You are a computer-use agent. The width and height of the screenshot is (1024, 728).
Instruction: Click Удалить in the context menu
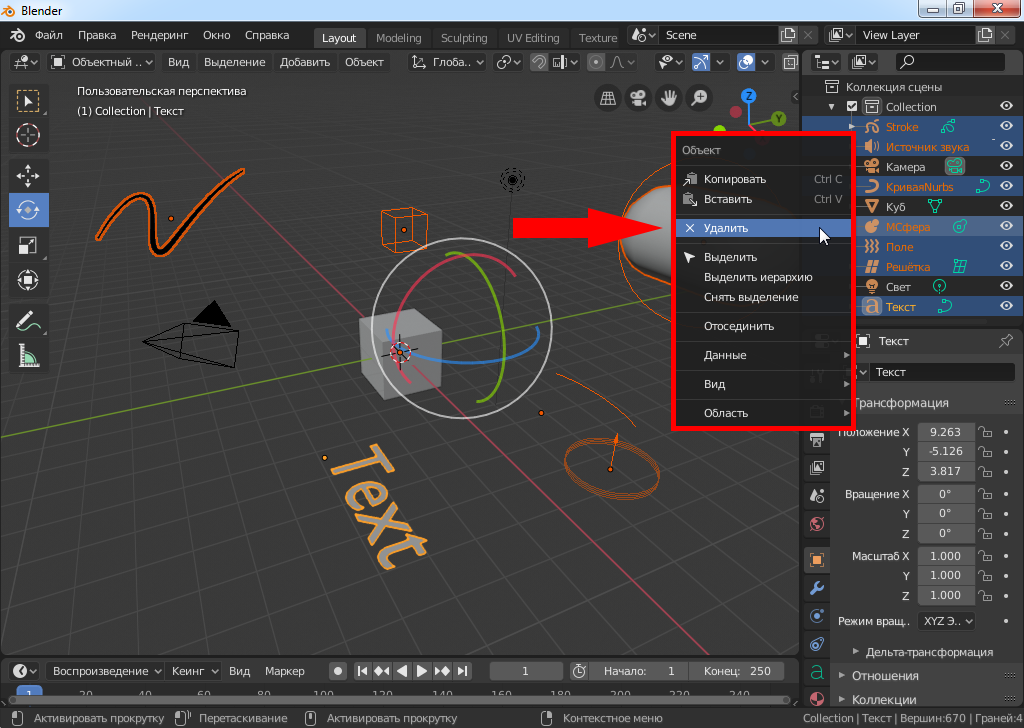coord(726,228)
